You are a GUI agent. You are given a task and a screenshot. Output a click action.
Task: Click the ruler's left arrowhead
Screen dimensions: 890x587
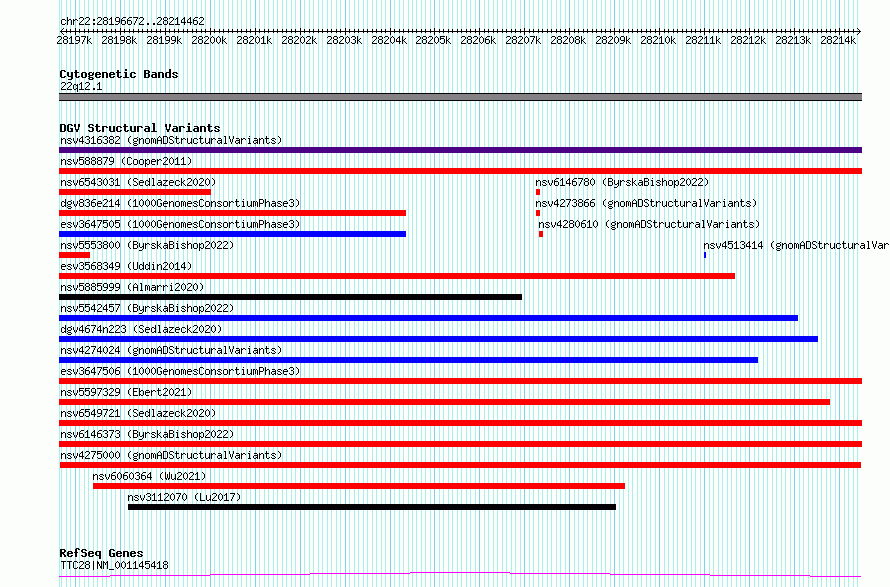point(62,31)
